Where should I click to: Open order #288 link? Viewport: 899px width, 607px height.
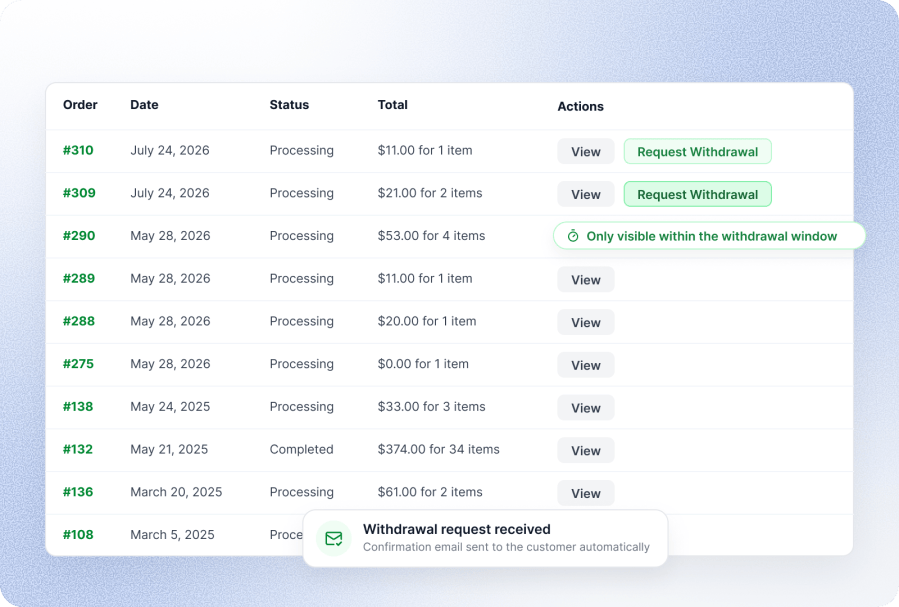(x=79, y=321)
